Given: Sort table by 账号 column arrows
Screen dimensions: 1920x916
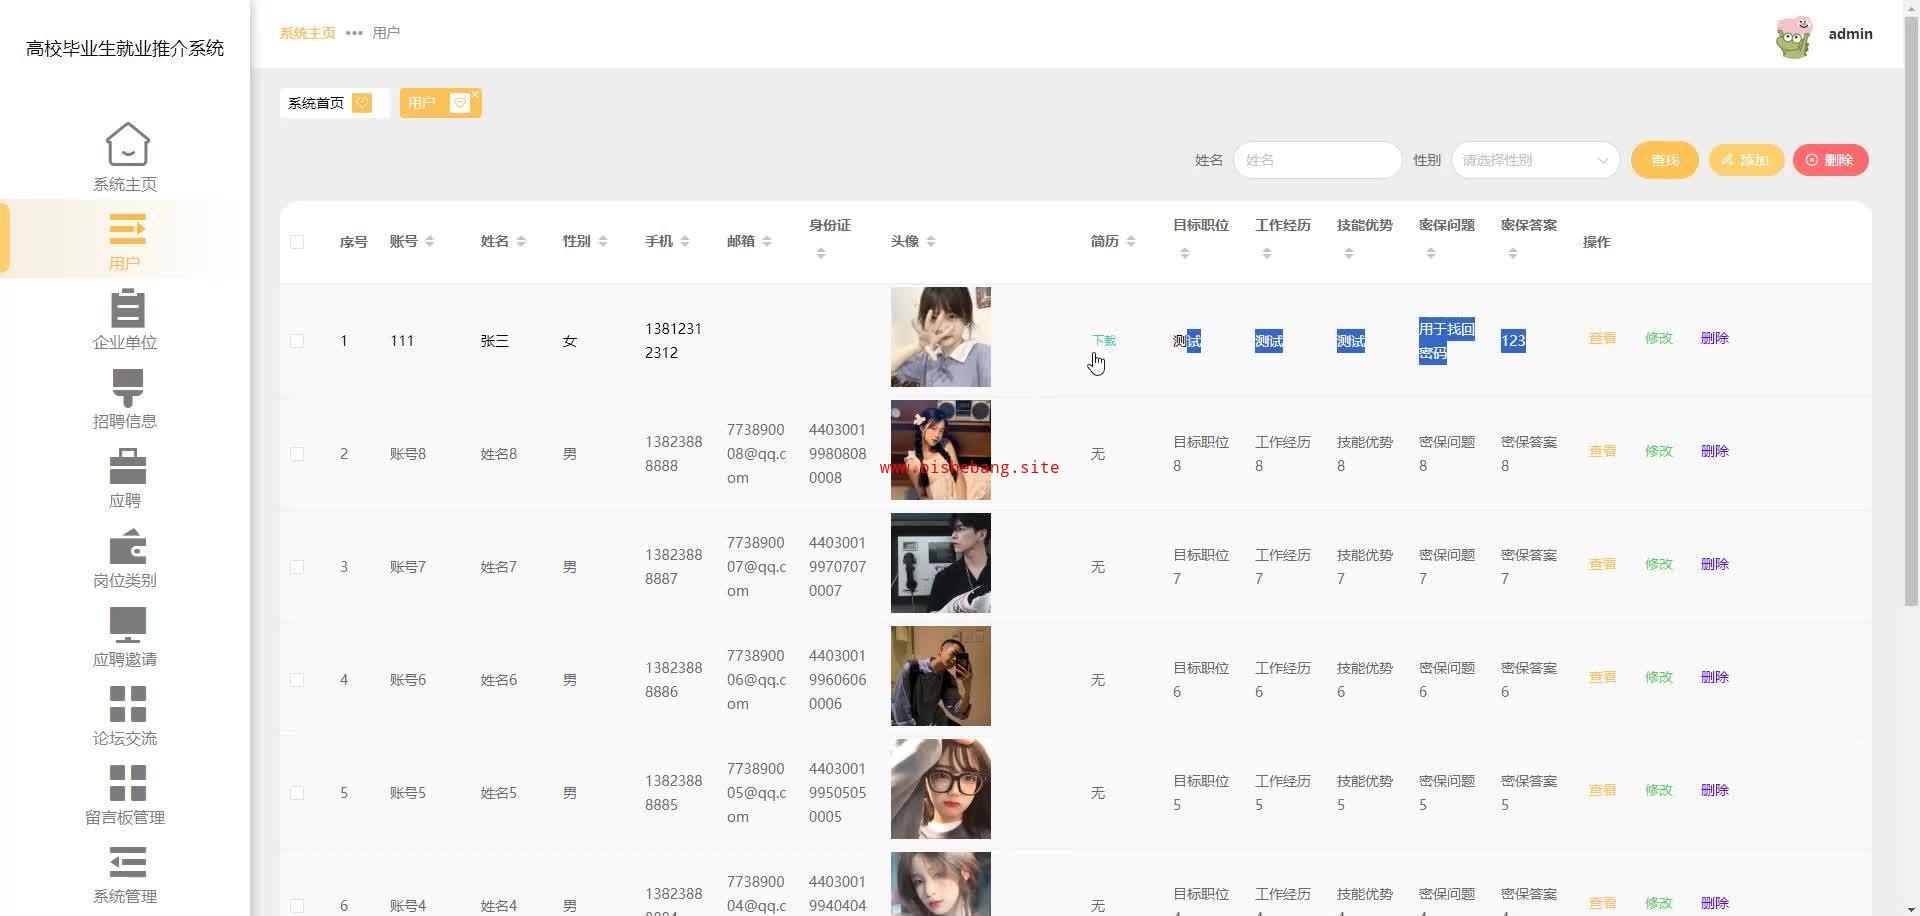Looking at the screenshot, I should point(430,242).
